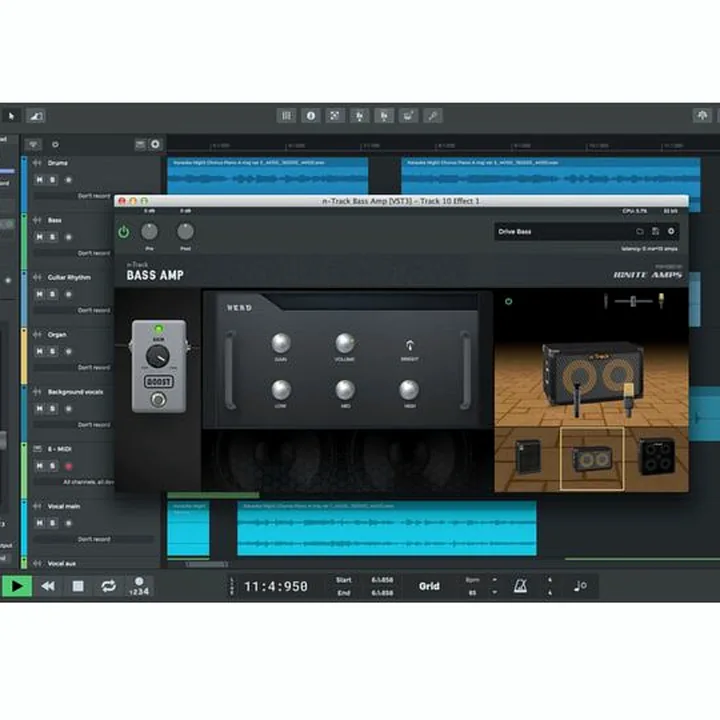Select the pointer tool in top toolbar

11,116
